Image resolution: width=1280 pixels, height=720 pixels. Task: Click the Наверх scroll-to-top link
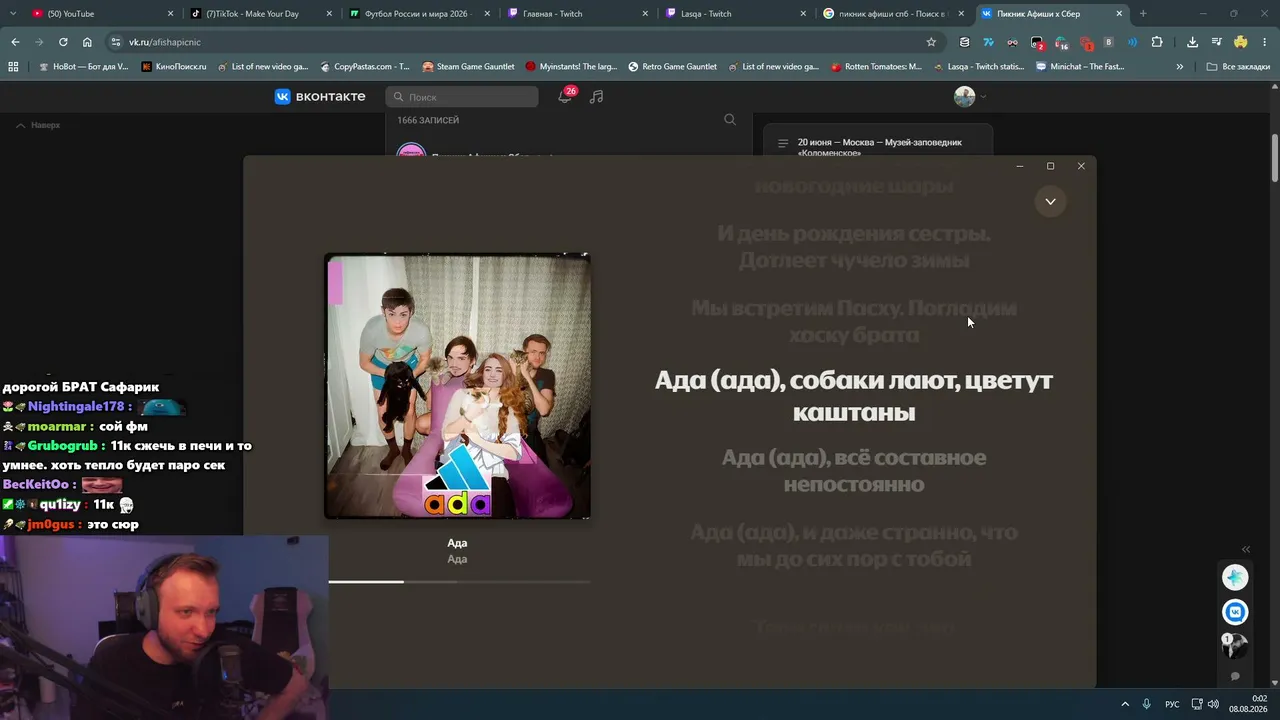tap(38, 125)
